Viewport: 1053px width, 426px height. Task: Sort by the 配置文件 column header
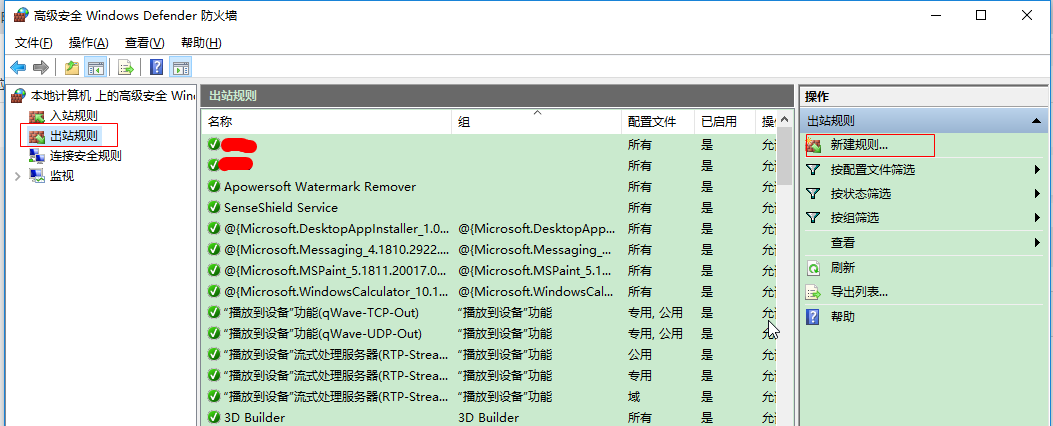pyautogui.click(x=658, y=122)
